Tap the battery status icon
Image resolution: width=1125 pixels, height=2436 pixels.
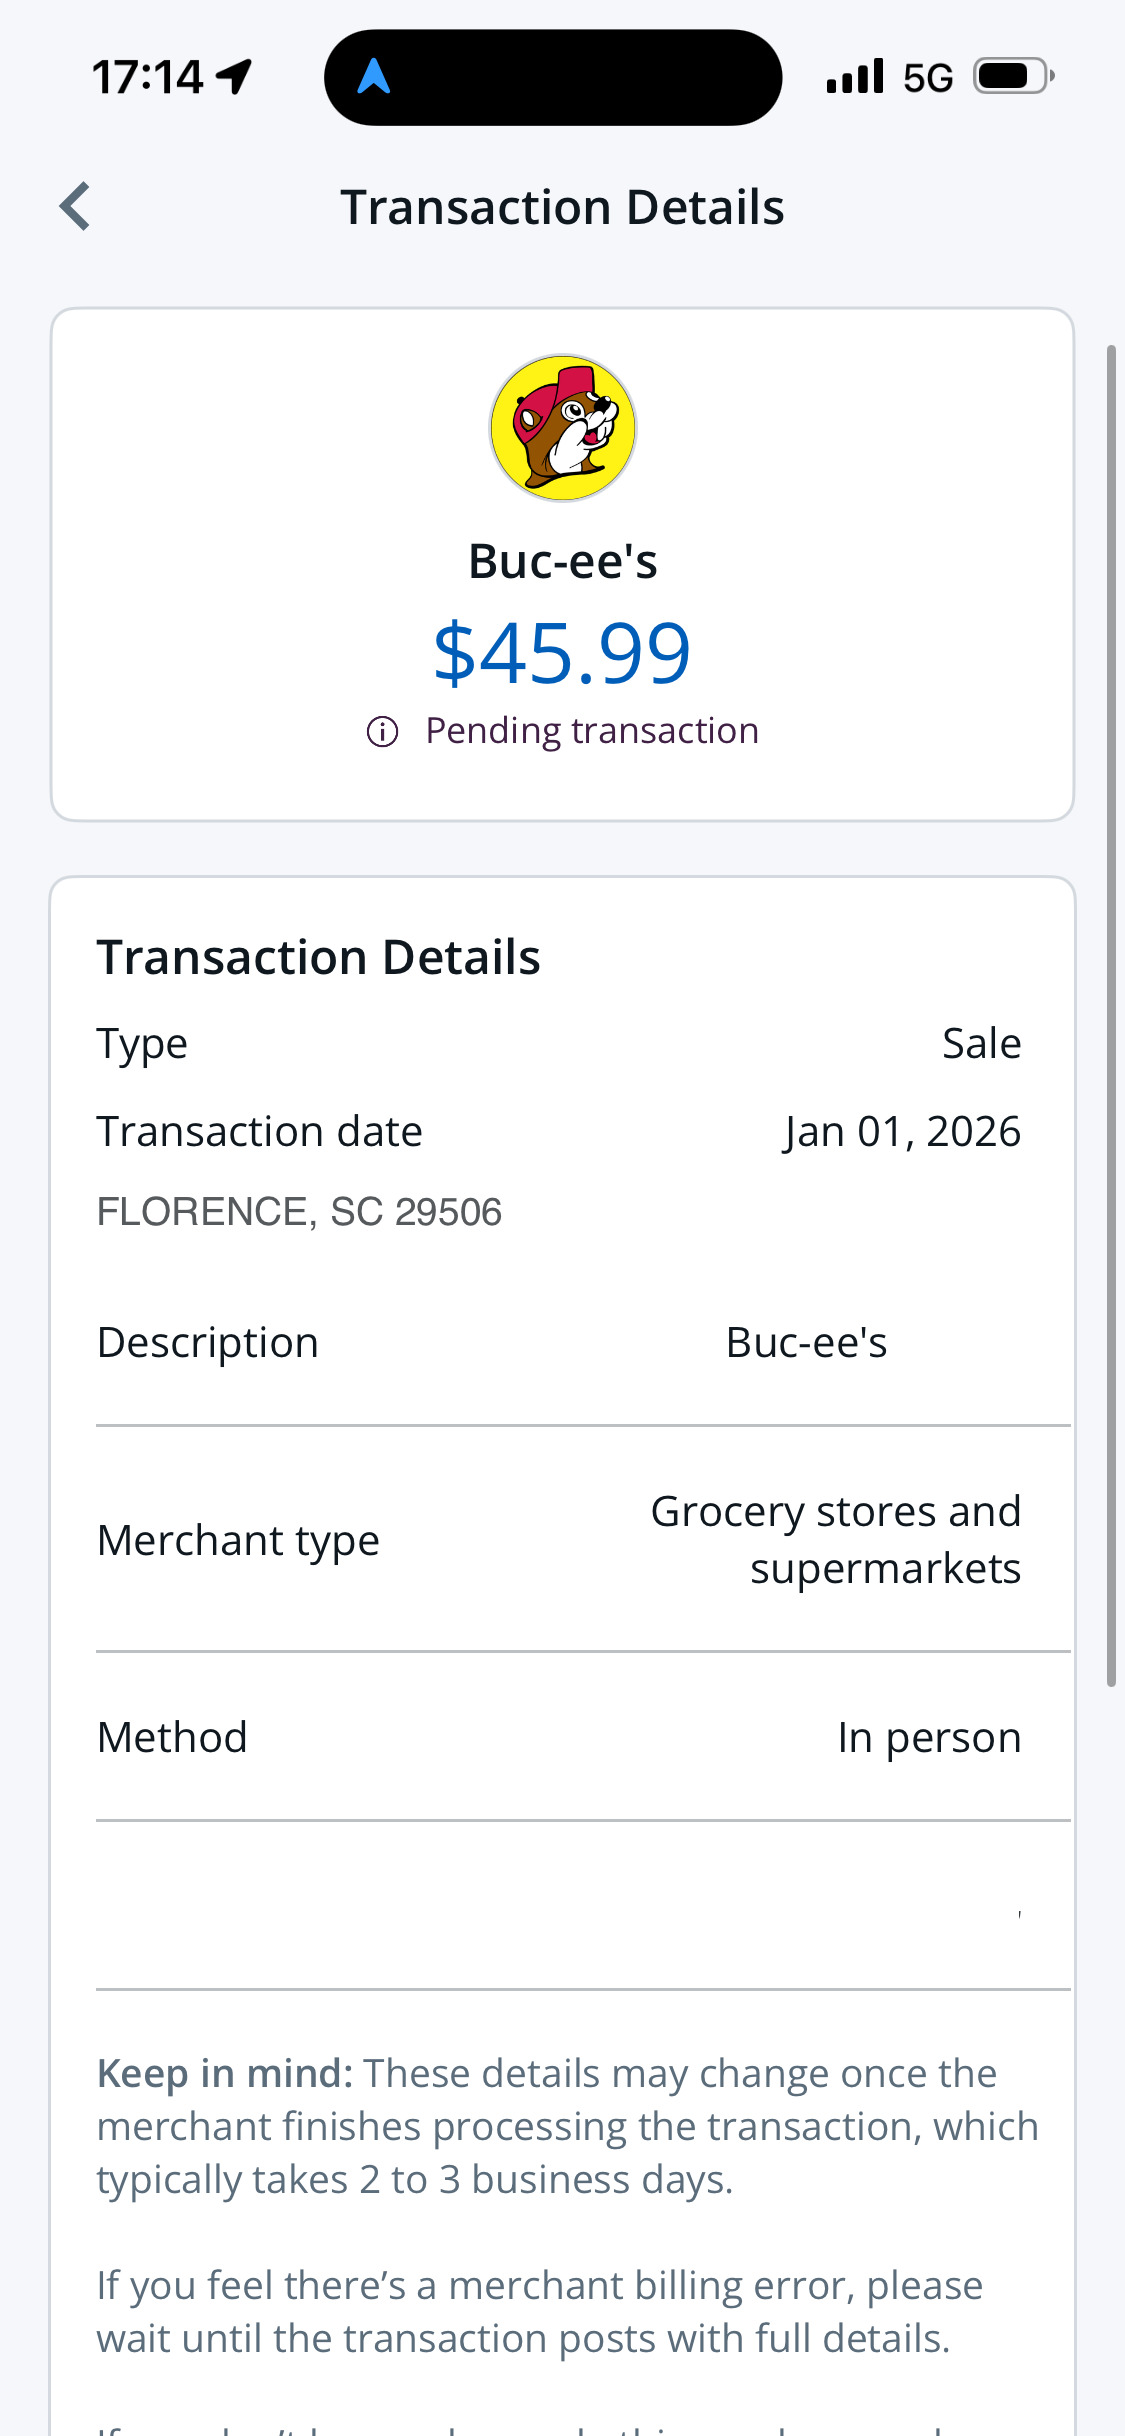tap(1013, 77)
